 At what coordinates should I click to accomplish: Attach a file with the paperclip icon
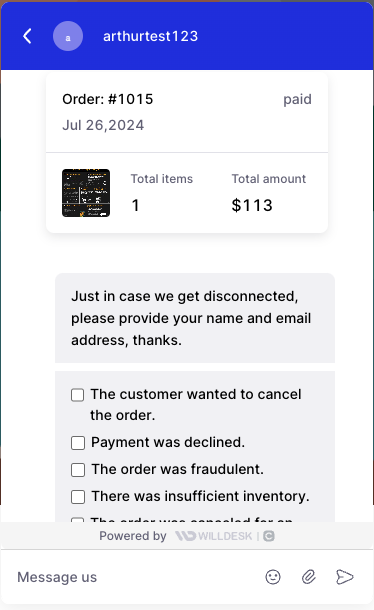[309, 577]
